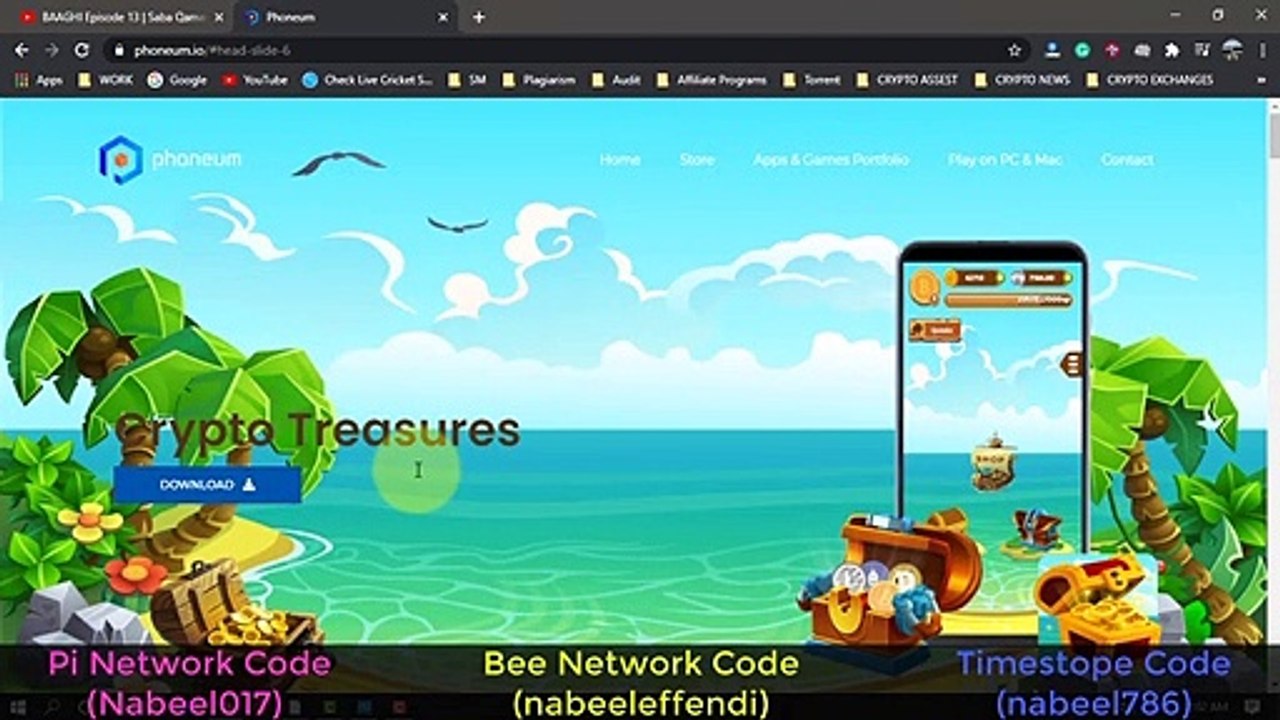The height and width of the screenshot is (720, 1280).
Task: Open the Google bookmark
Action: click(x=177, y=80)
